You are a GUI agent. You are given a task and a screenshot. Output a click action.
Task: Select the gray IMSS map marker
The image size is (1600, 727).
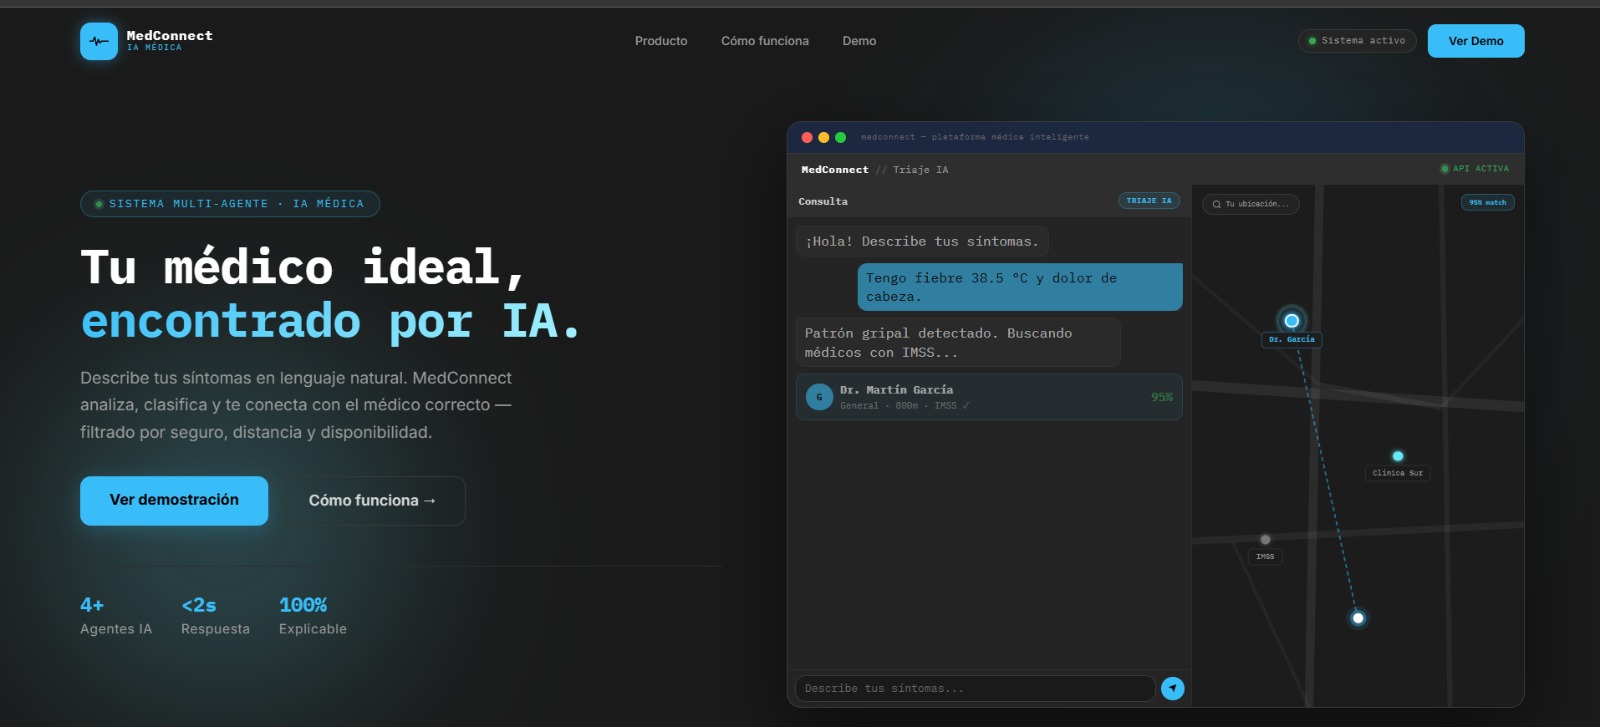(1265, 540)
